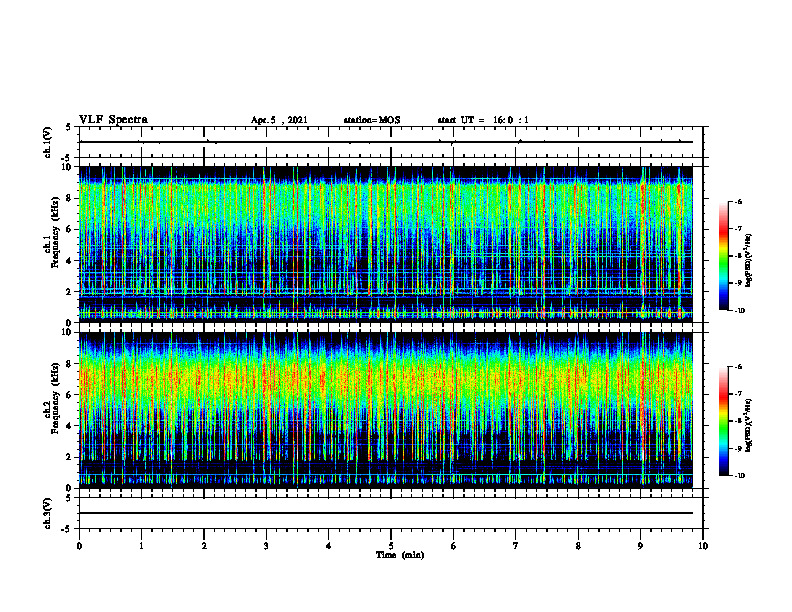The height and width of the screenshot is (612, 792).
Task: Select the date label "Apr. 5 , 2021"
Action: [279, 120]
